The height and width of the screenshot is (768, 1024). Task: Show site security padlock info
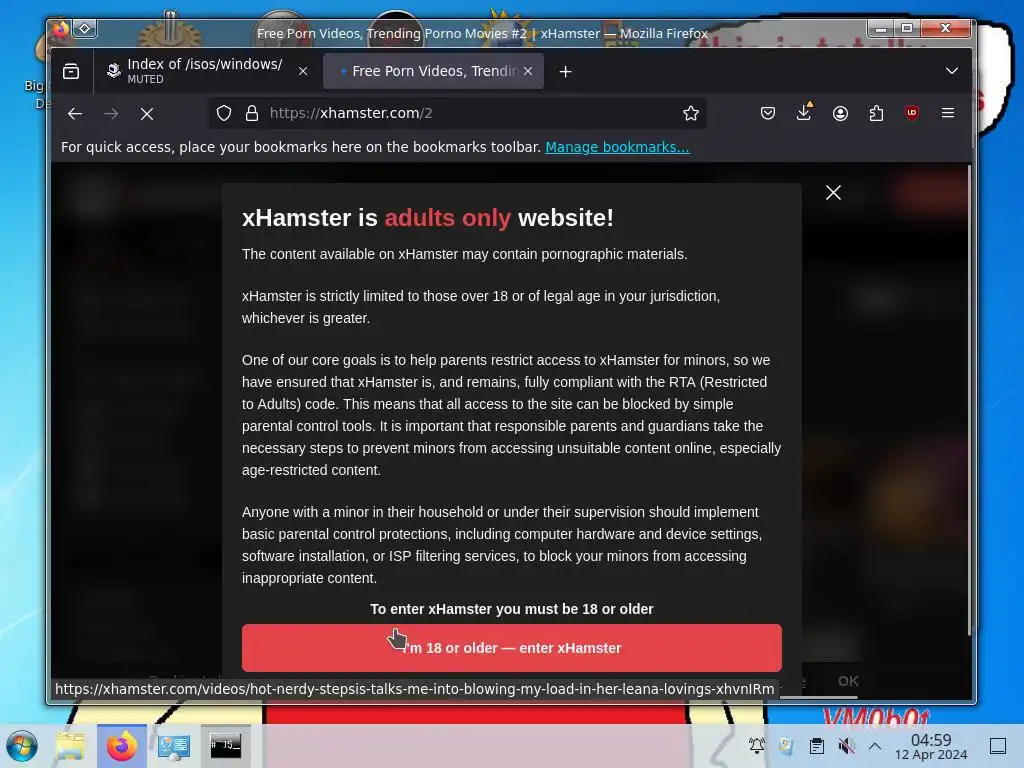tap(252, 114)
